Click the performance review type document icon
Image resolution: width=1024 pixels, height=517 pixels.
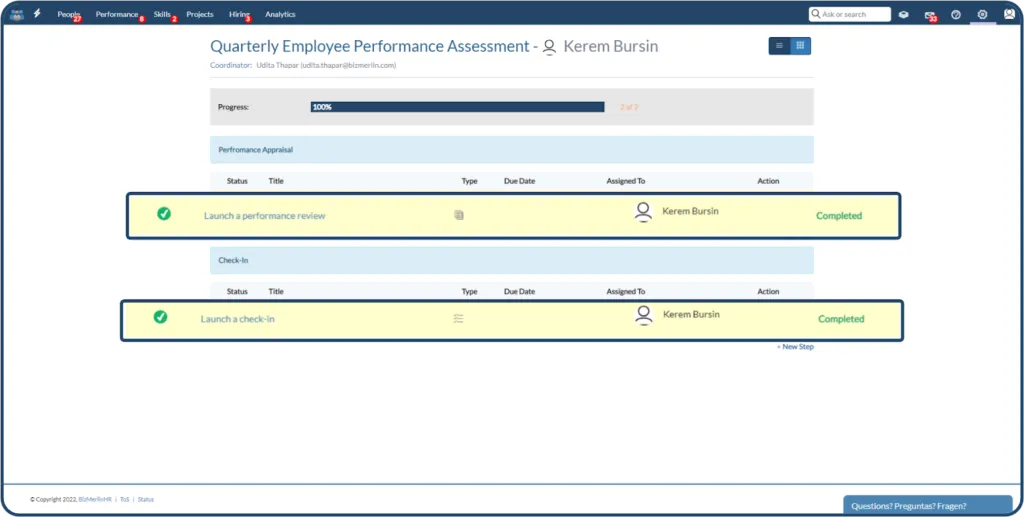tap(459, 215)
